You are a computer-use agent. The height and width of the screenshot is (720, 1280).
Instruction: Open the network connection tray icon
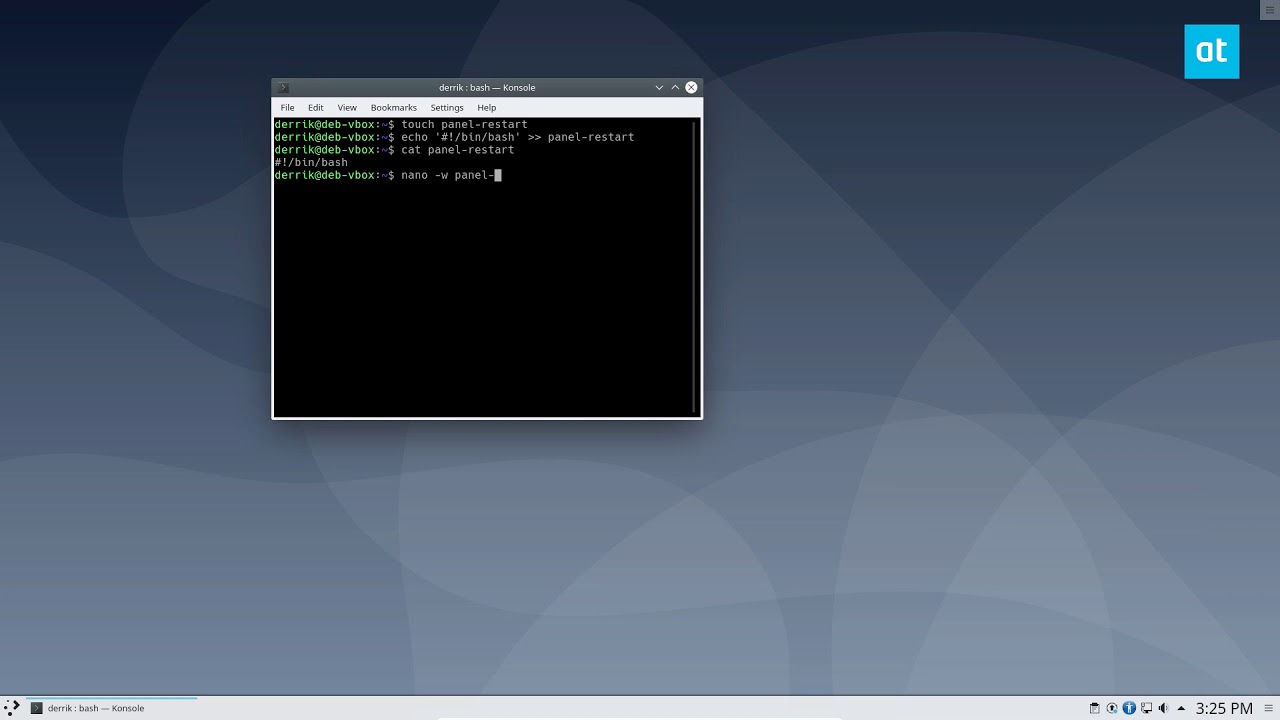coord(1146,708)
